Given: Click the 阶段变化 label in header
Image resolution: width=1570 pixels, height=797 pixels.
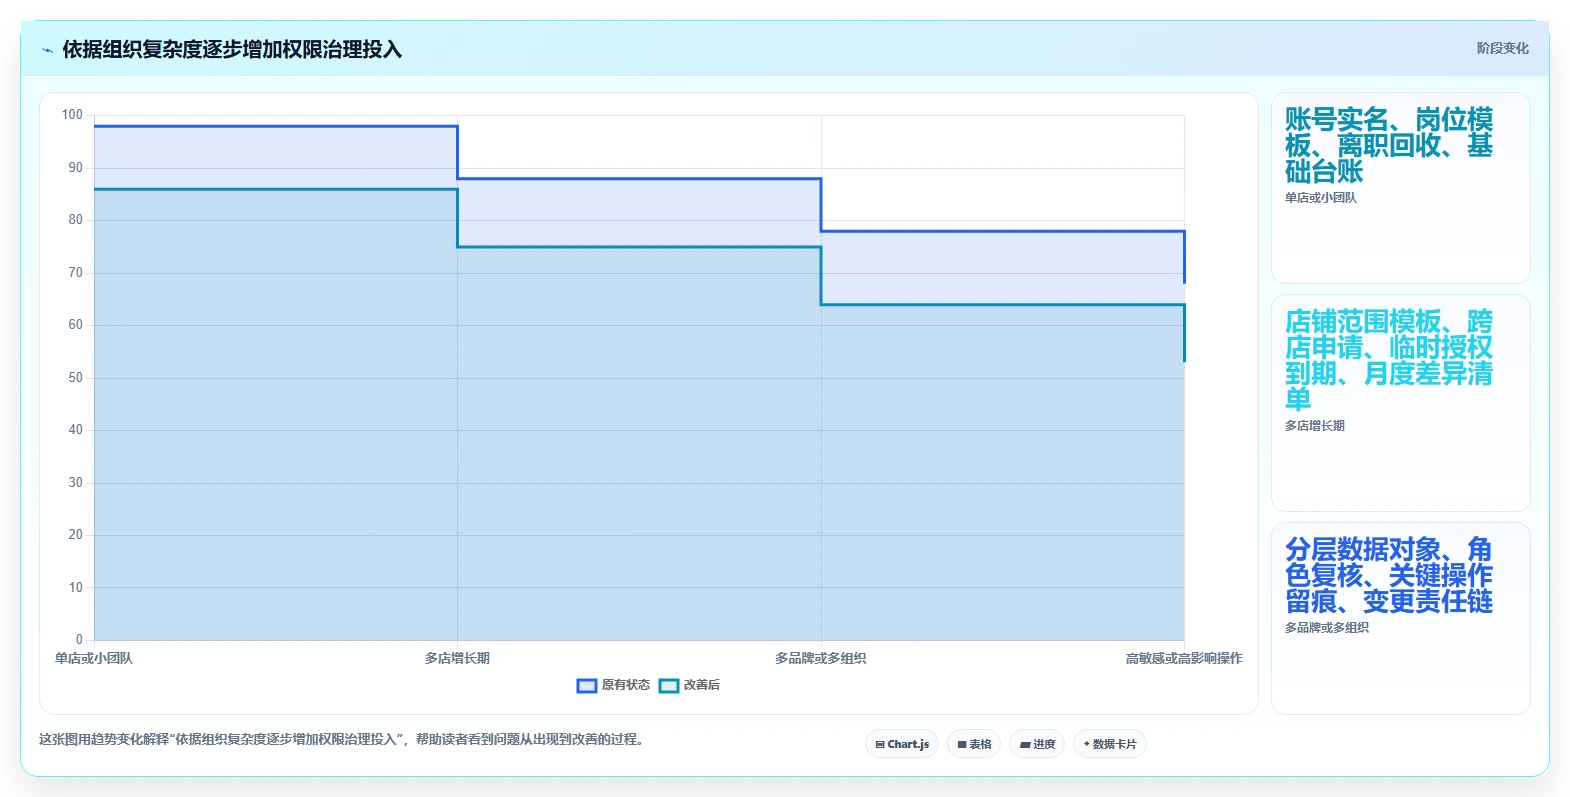Looking at the screenshot, I should tap(1502, 48).
